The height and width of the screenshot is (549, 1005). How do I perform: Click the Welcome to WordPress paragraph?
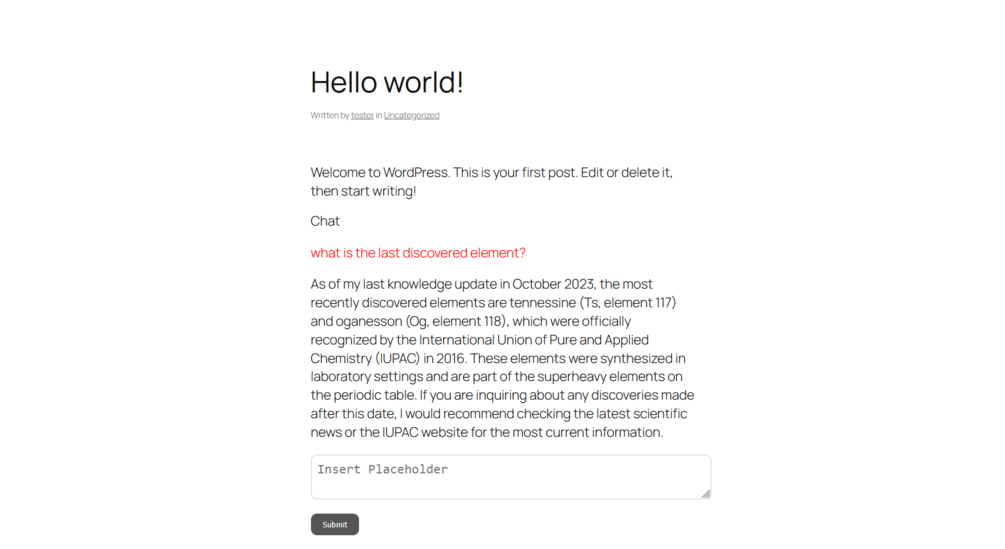point(491,173)
